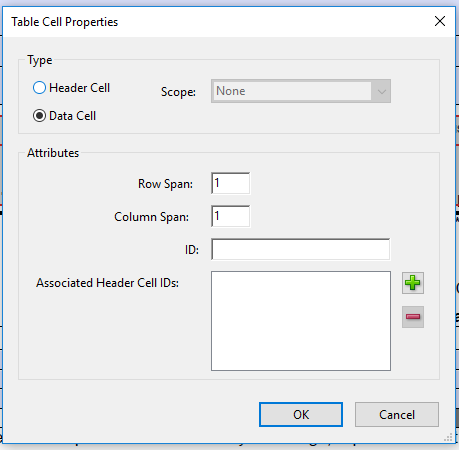
Task: Click the Header Cell label text
Action: (79, 88)
